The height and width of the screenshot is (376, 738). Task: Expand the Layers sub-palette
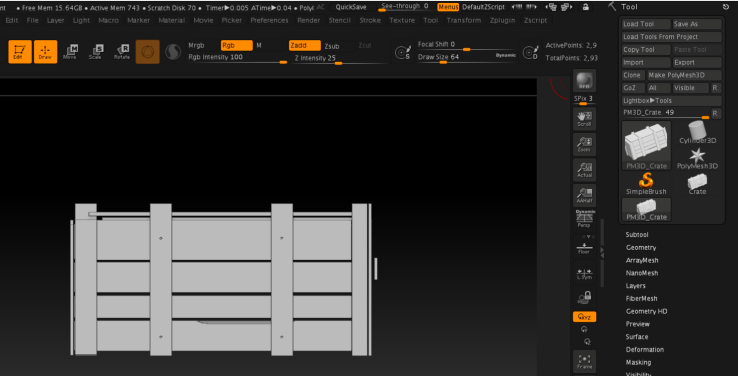635,286
